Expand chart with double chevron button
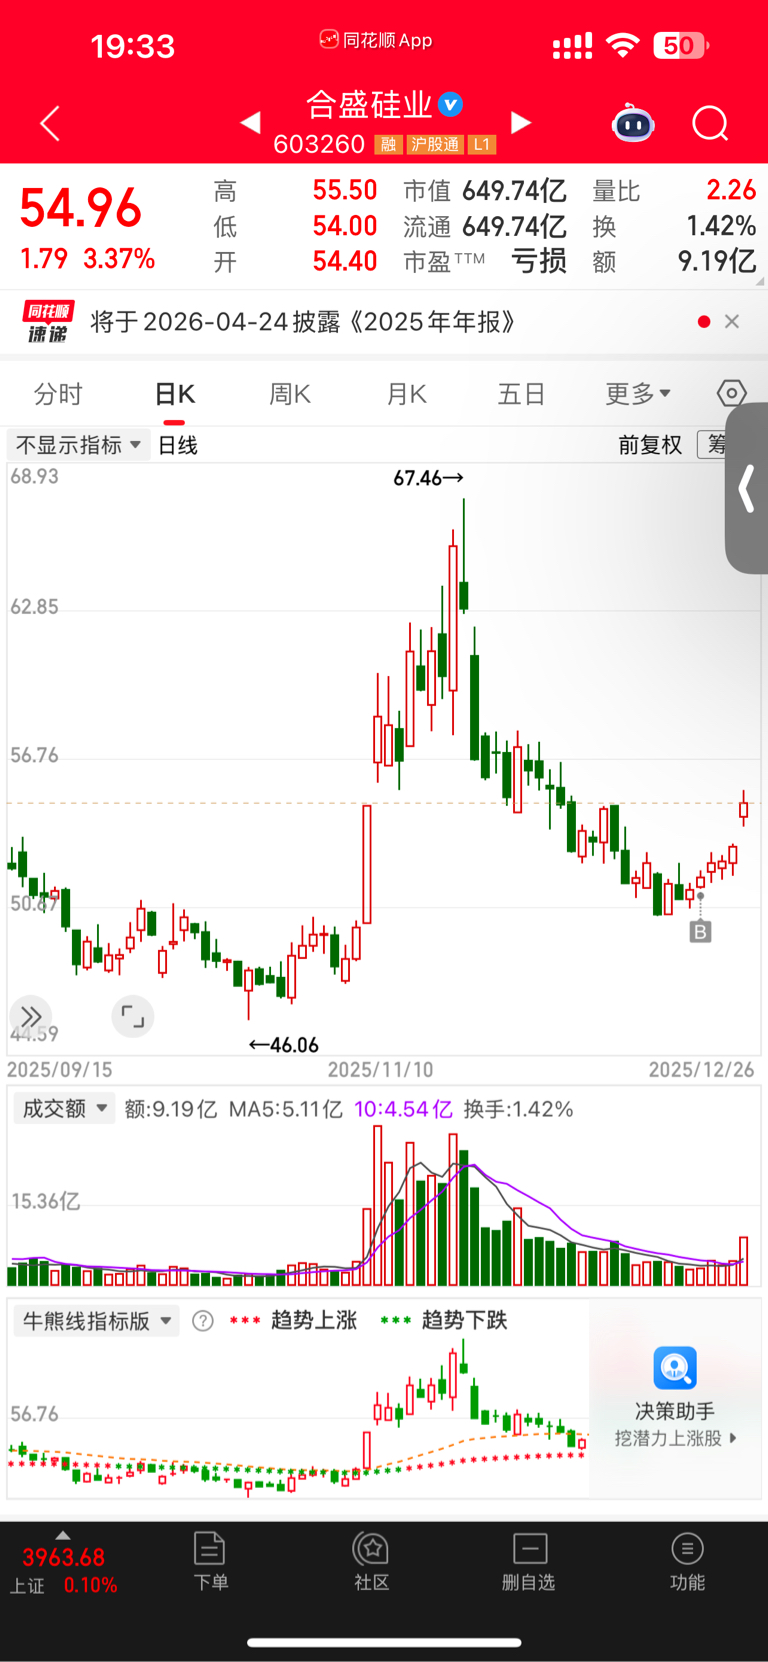Viewport: 768px width, 1662px height. (31, 1017)
